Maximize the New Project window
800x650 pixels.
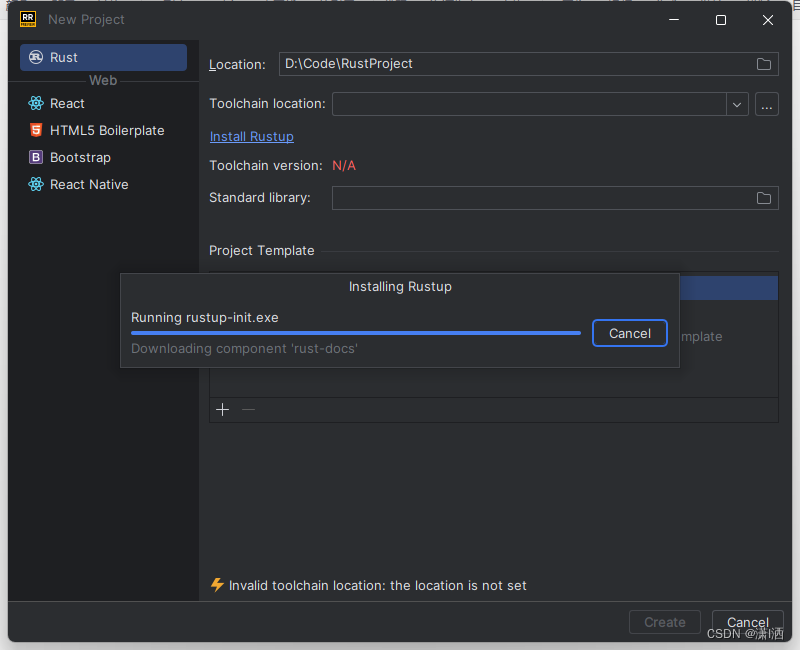click(x=721, y=20)
